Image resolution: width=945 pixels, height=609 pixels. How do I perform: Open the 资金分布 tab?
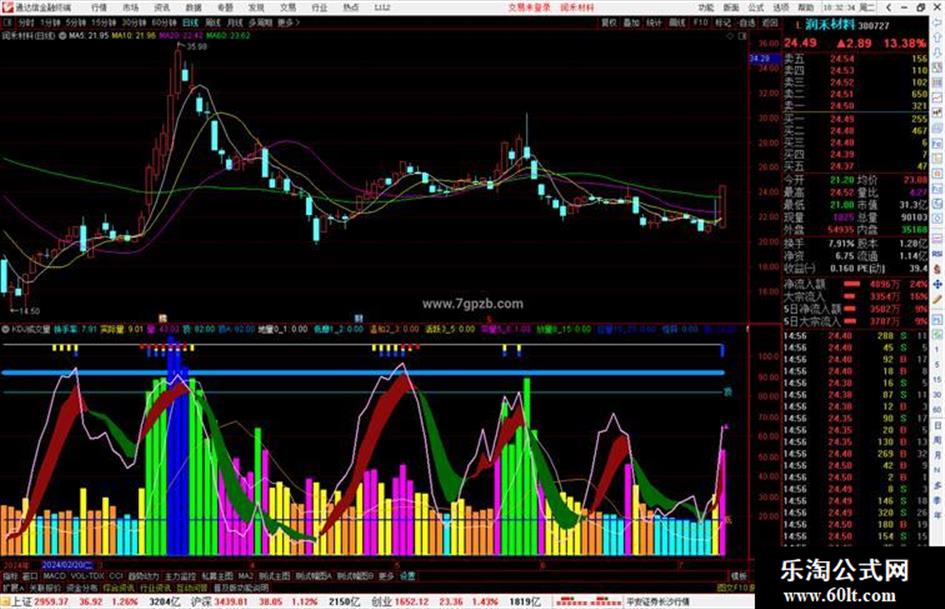[x=82, y=587]
